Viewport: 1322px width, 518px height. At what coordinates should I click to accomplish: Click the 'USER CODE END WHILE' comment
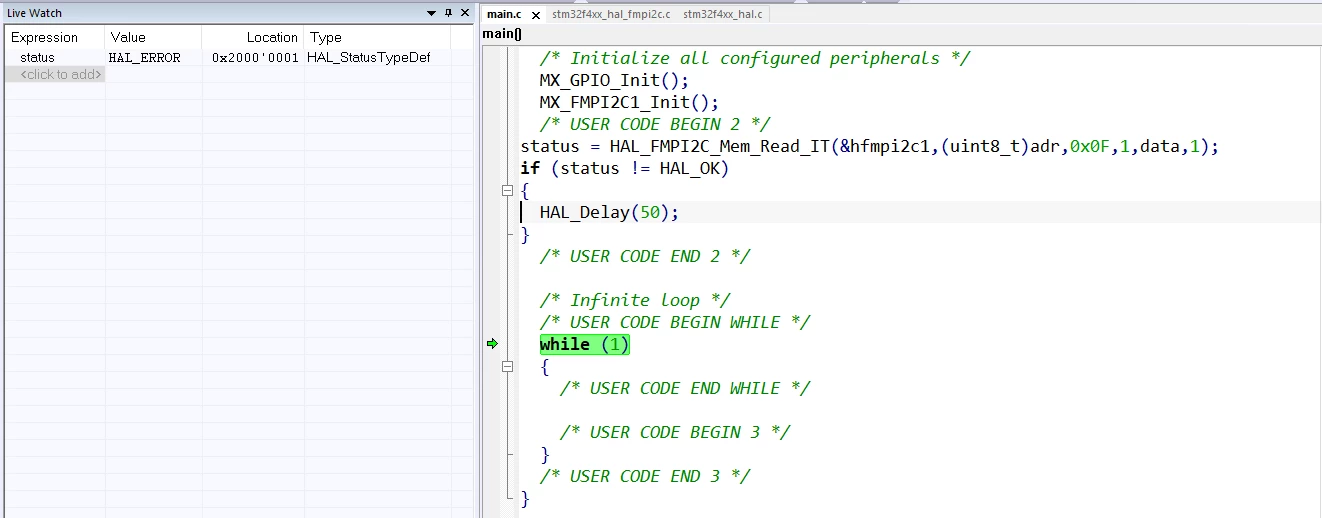point(685,388)
